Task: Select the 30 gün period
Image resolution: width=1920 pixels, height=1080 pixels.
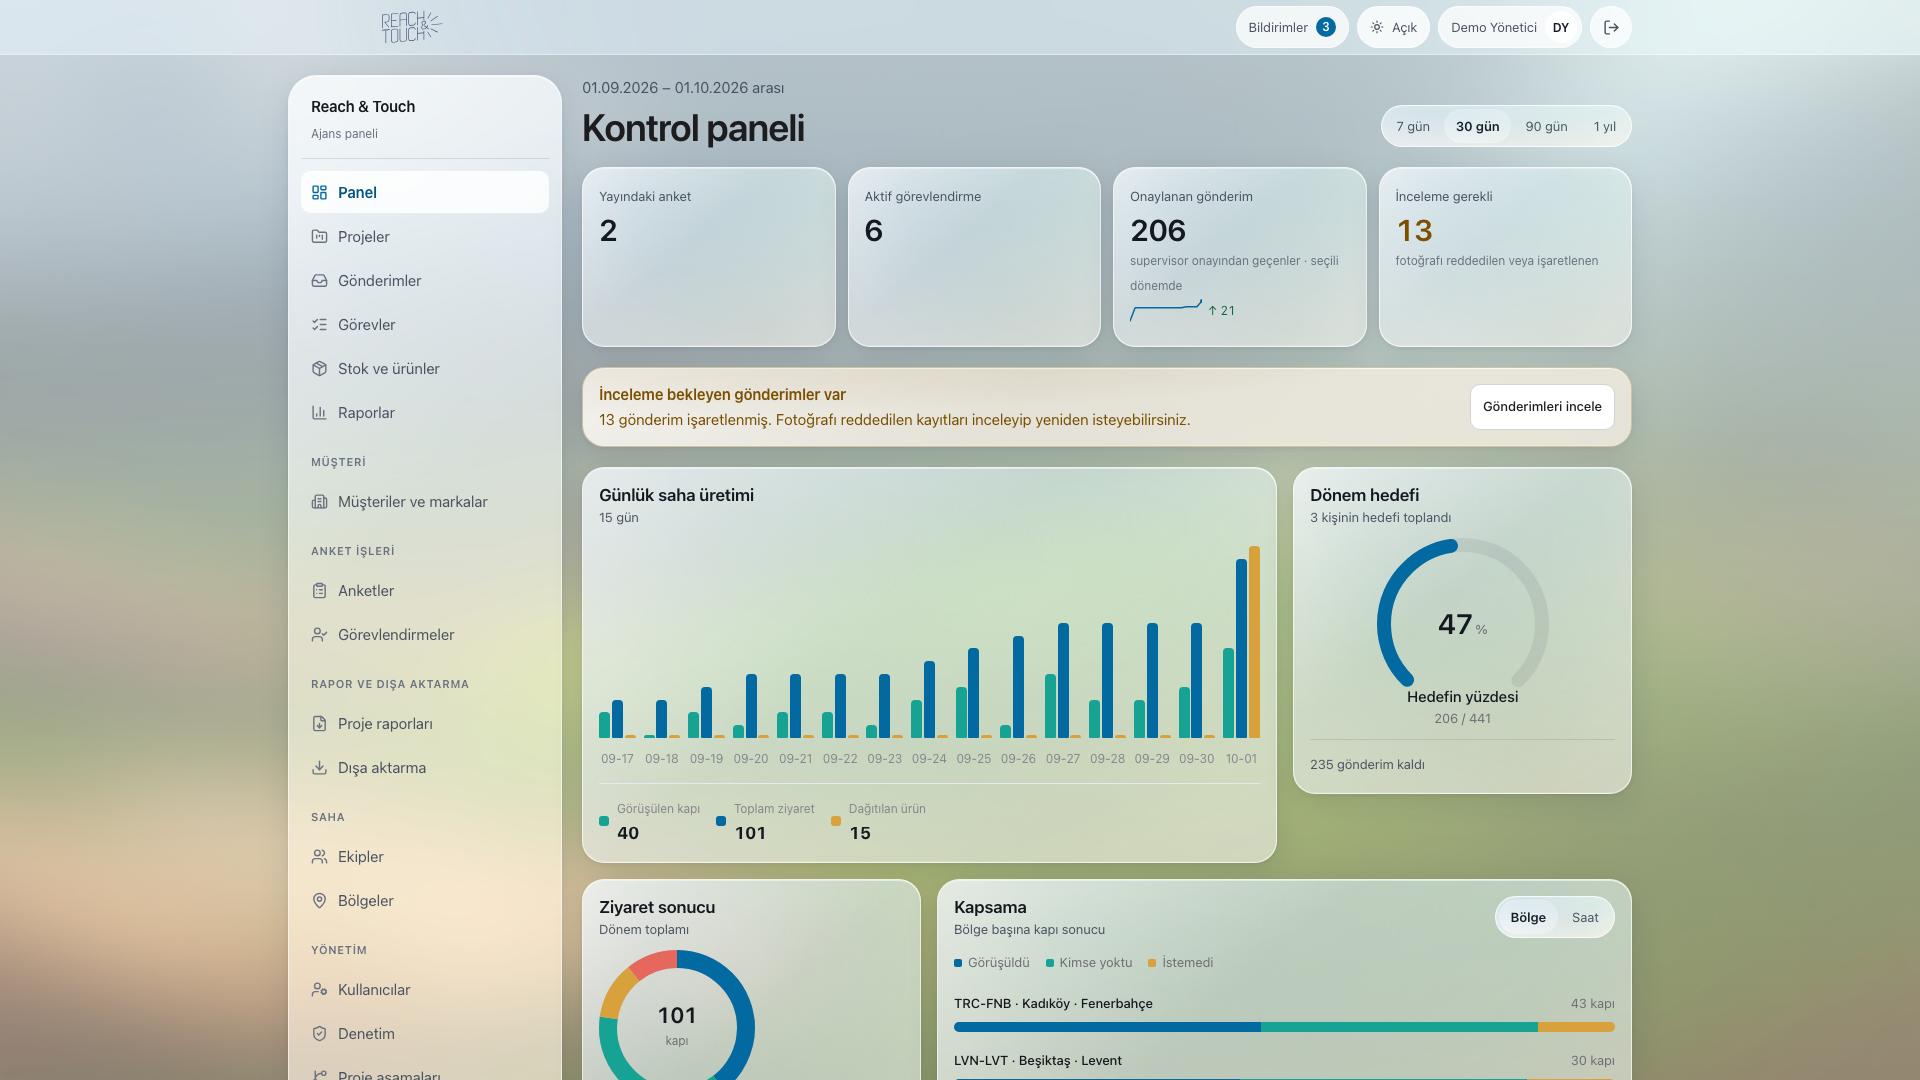Action: (1477, 126)
